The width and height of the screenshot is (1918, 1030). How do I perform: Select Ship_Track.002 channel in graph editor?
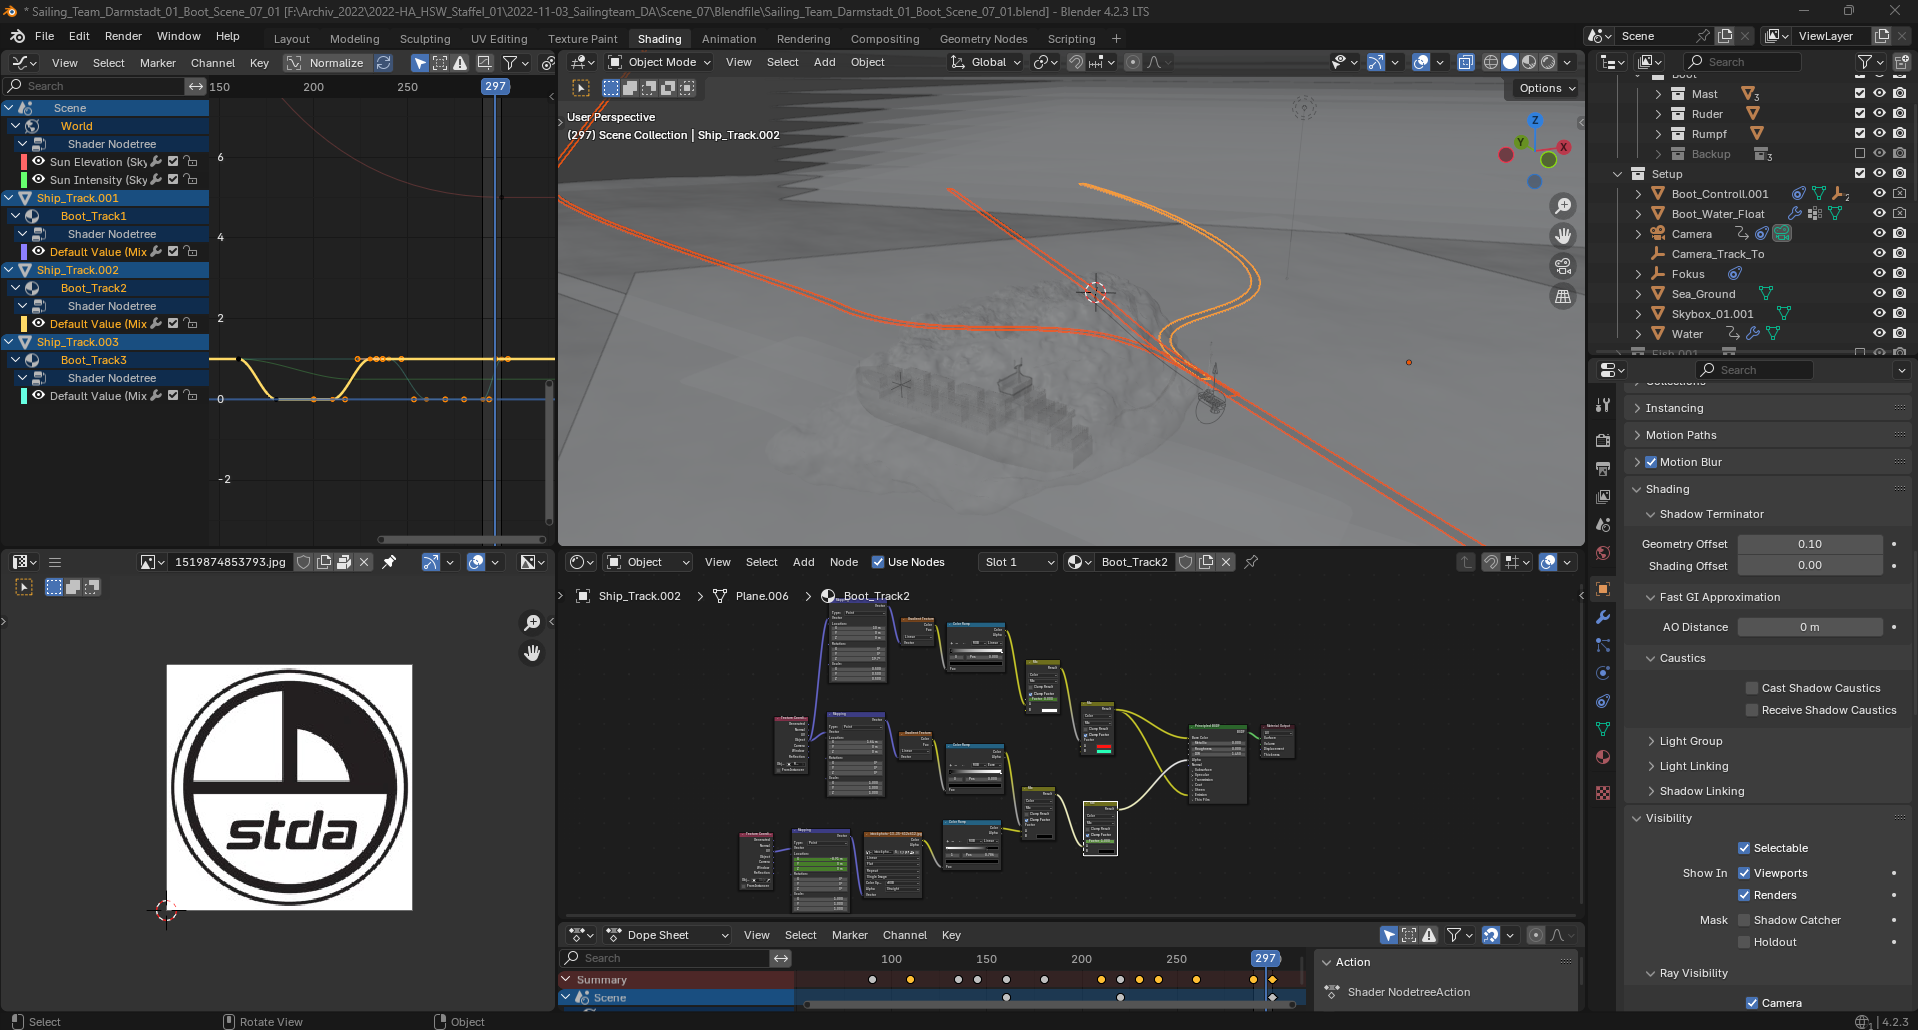(x=78, y=270)
